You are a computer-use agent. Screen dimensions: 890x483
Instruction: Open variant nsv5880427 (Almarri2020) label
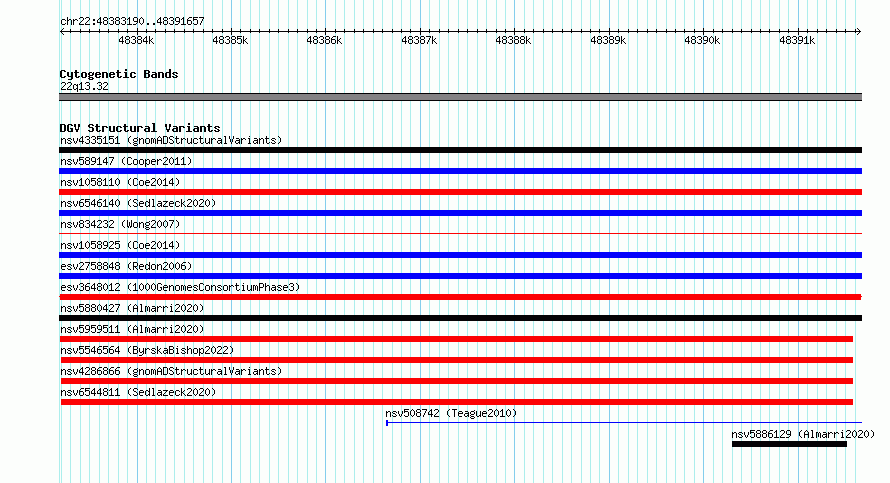[x=132, y=308]
